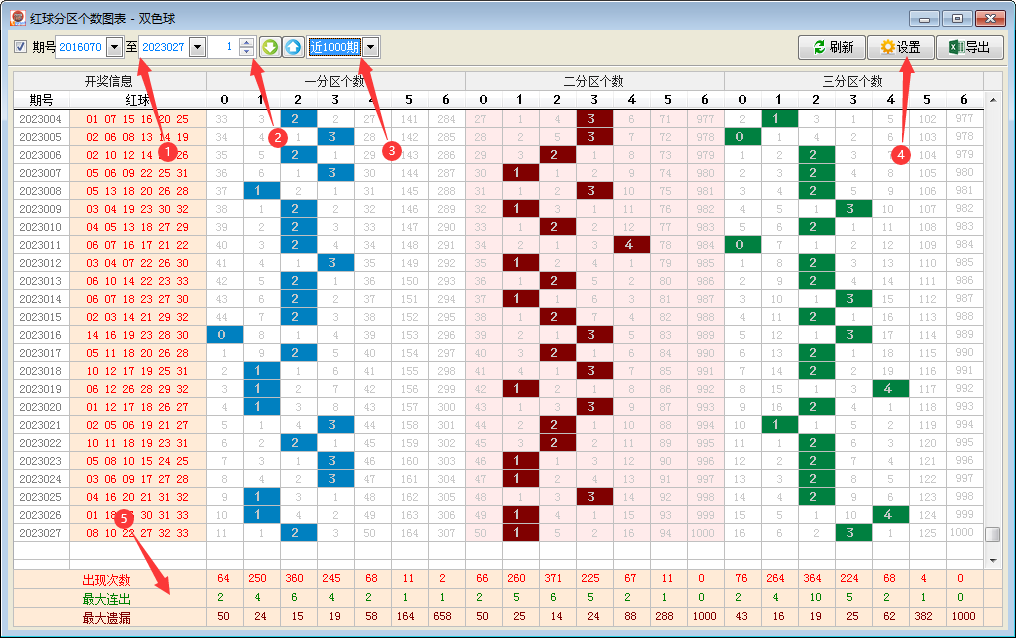Open the 近1000期 range dropdown
1016x638 pixels.
[x=371, y=47]
